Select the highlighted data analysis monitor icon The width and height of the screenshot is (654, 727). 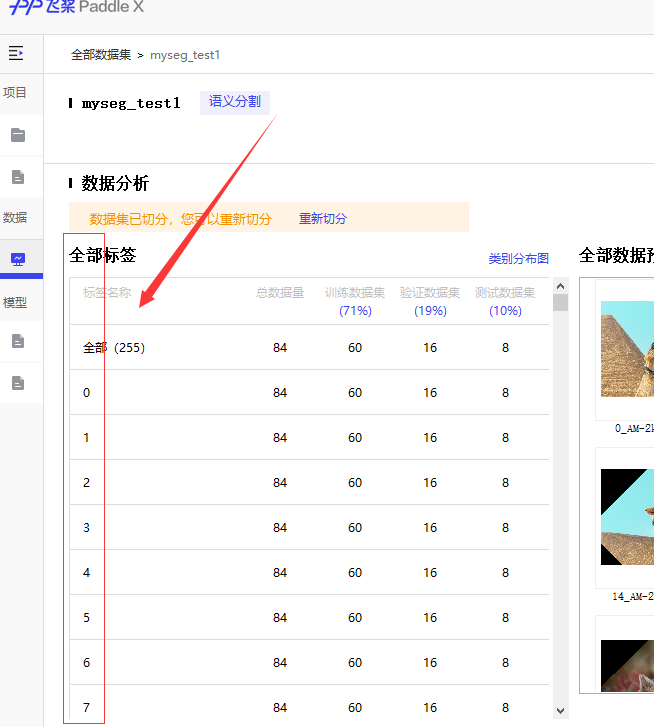coord(18,259)
